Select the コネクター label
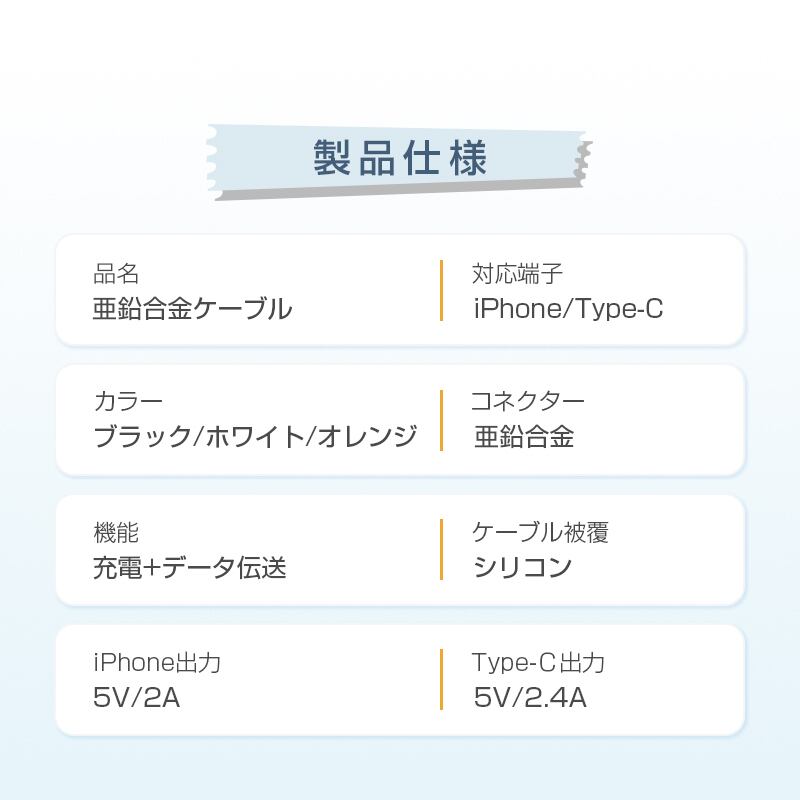Screen dimensions: 800x800 point(528,402)
